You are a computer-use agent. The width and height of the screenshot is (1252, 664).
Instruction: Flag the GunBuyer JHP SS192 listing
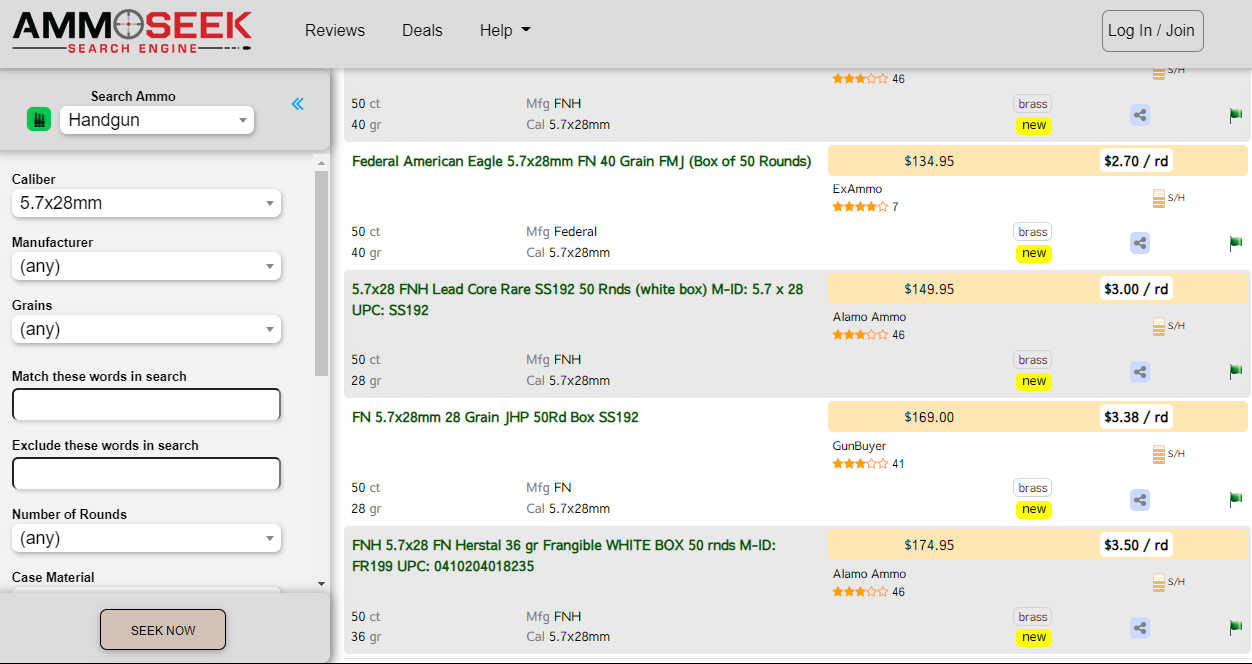1235,500
